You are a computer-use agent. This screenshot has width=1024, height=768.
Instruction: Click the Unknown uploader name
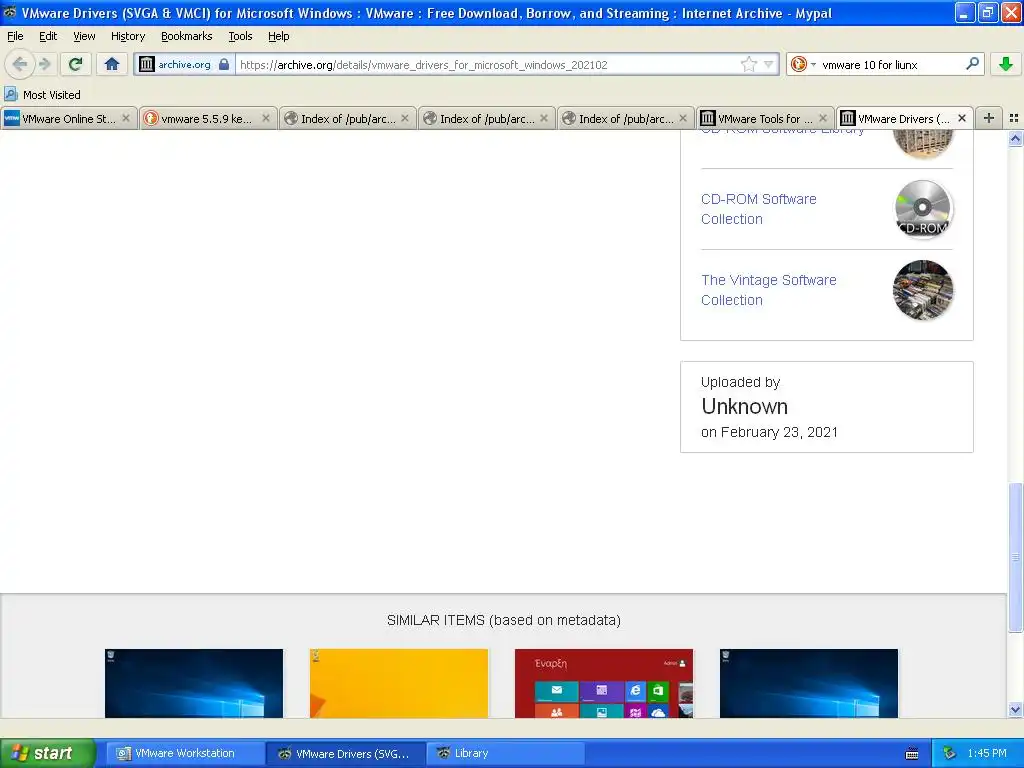click(744, 406)
